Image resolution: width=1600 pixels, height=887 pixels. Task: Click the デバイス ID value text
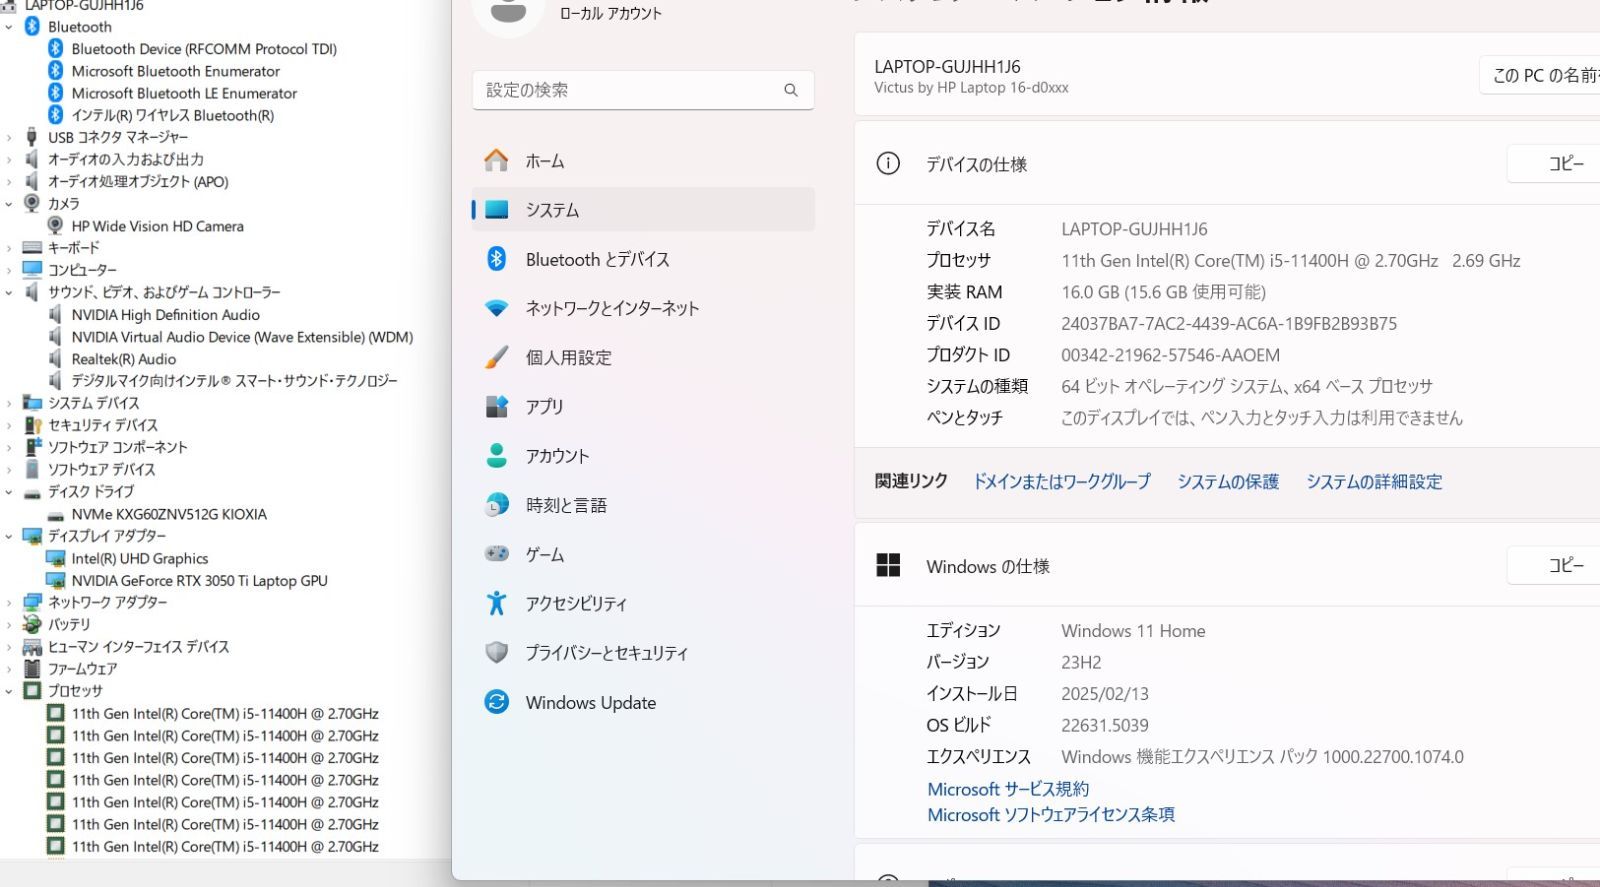1229,323
